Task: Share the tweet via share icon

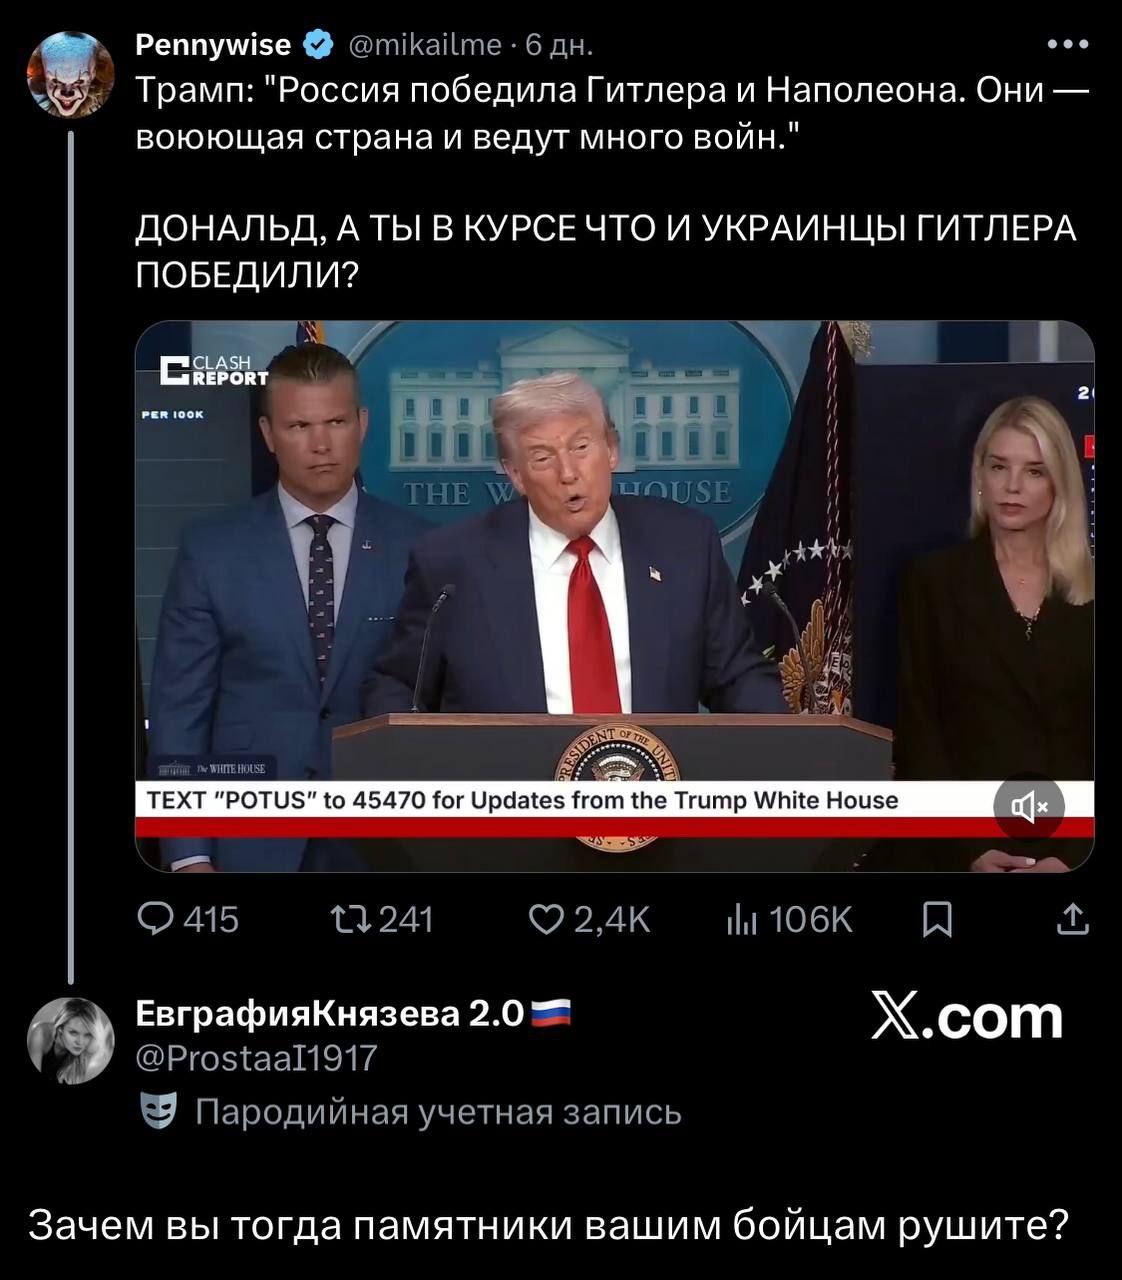Action: coord(1072,919)
